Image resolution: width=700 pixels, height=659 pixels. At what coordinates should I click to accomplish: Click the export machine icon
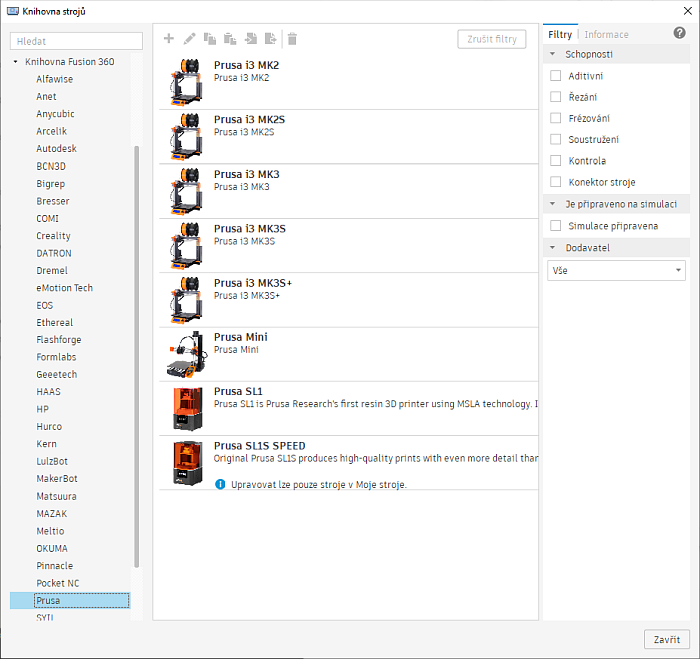(x=271, y=39)
